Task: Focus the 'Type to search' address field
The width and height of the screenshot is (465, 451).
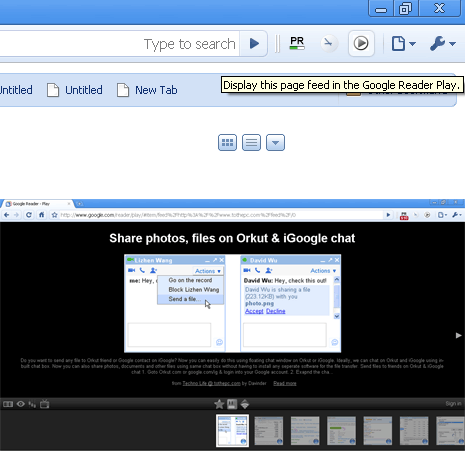Action: 119,44
